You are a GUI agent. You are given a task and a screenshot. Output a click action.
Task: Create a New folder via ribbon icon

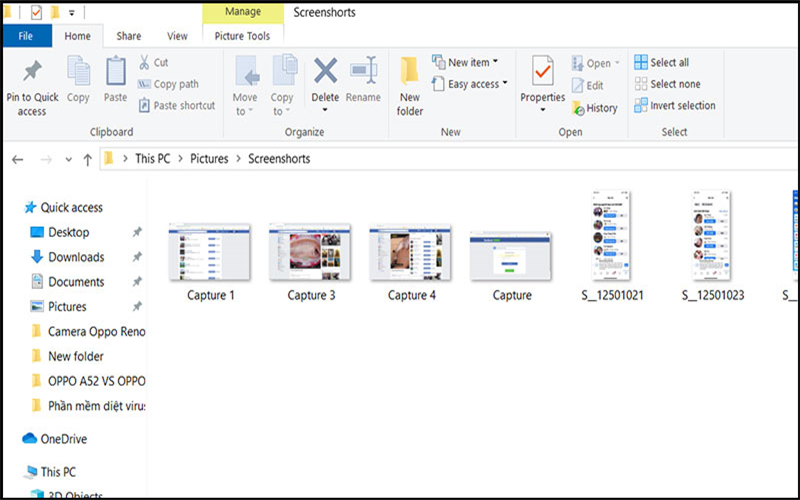[x=409, y=71]
